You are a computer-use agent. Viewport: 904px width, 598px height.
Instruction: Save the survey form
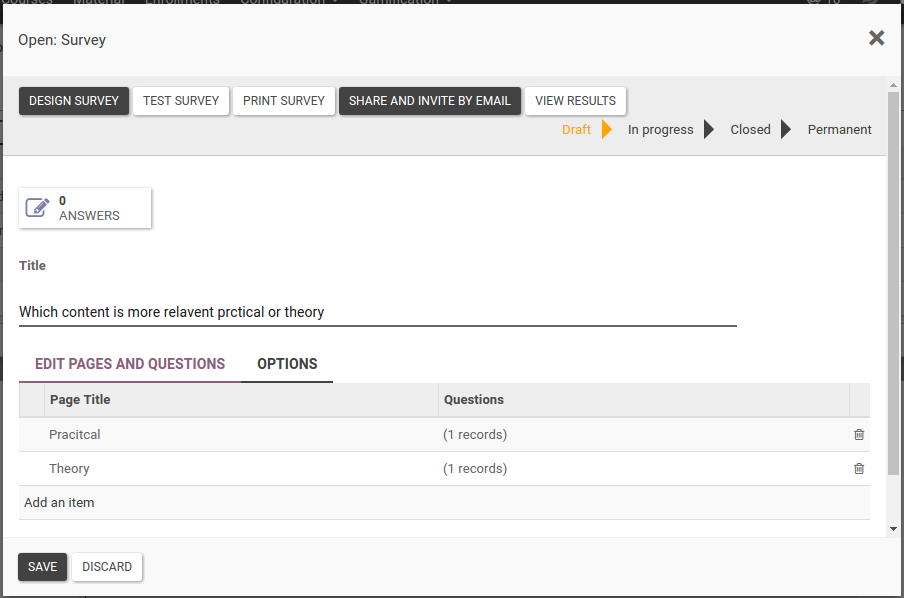[42, 567]
